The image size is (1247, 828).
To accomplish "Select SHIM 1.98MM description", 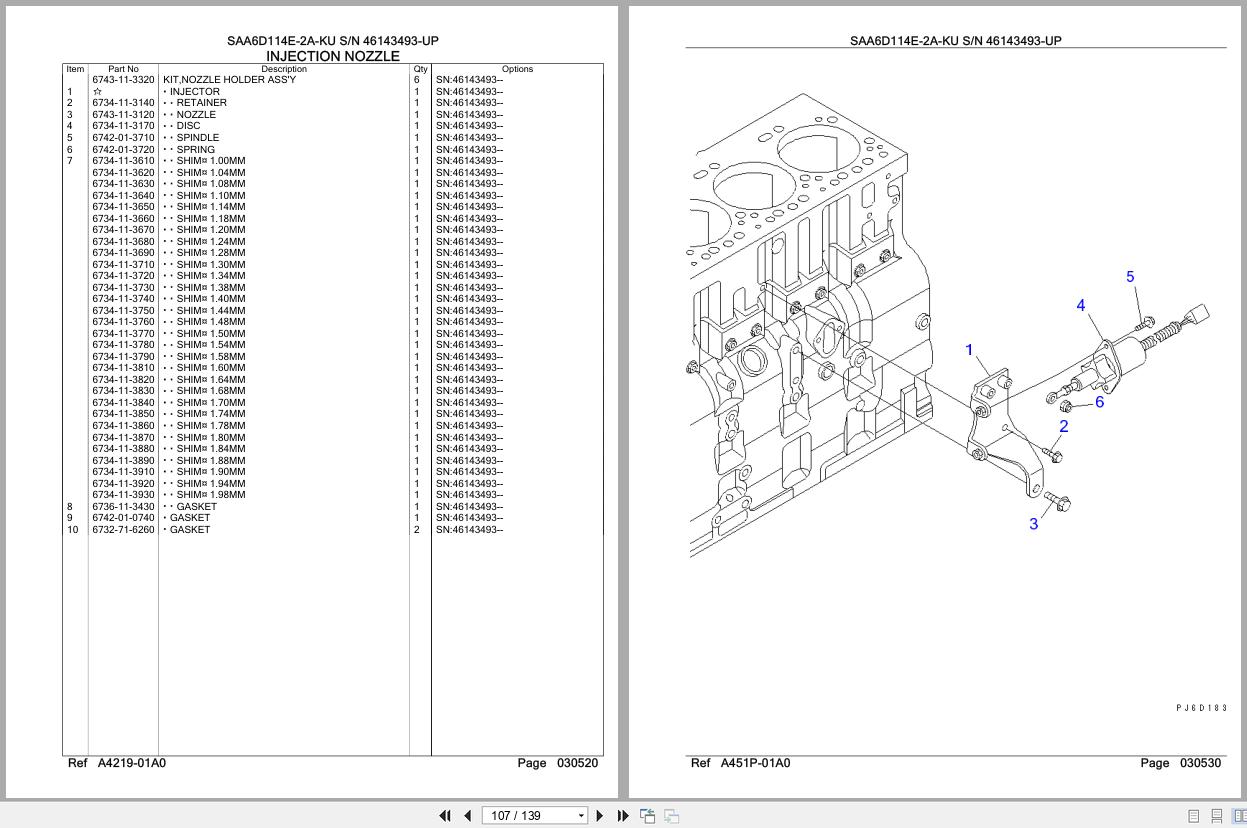I will [204, 495].
